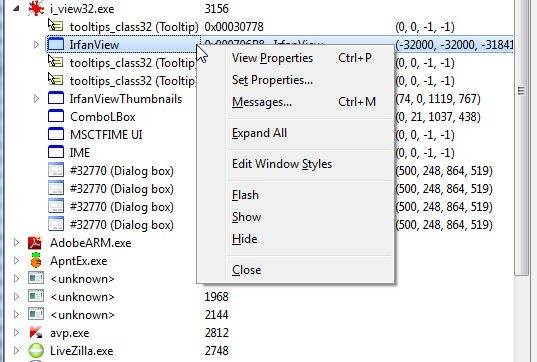Click the vertical scrollbar thumb
This screenshot has width=537, height=362.
[521, 137]
